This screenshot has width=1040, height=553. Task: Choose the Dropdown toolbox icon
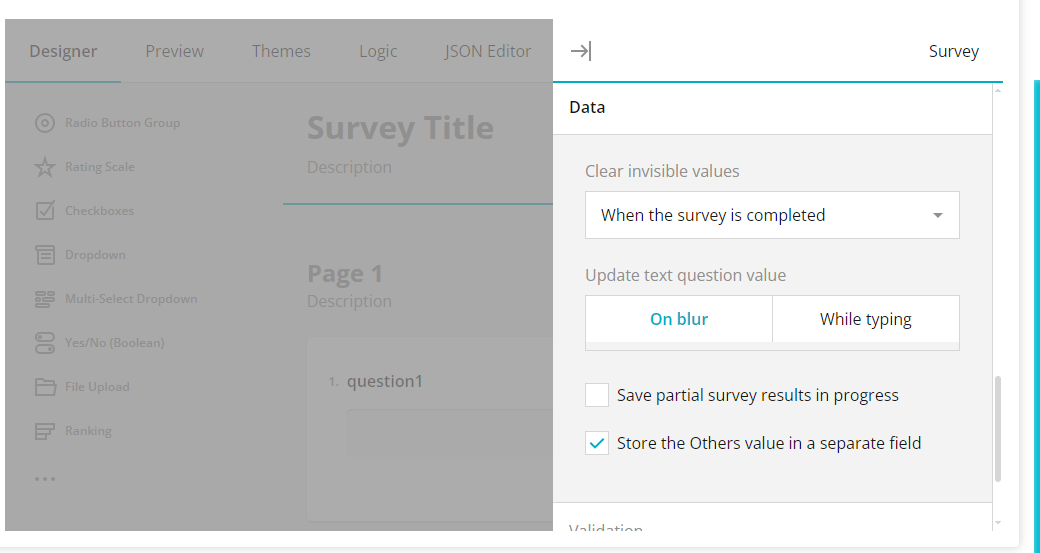coord(44,255)
